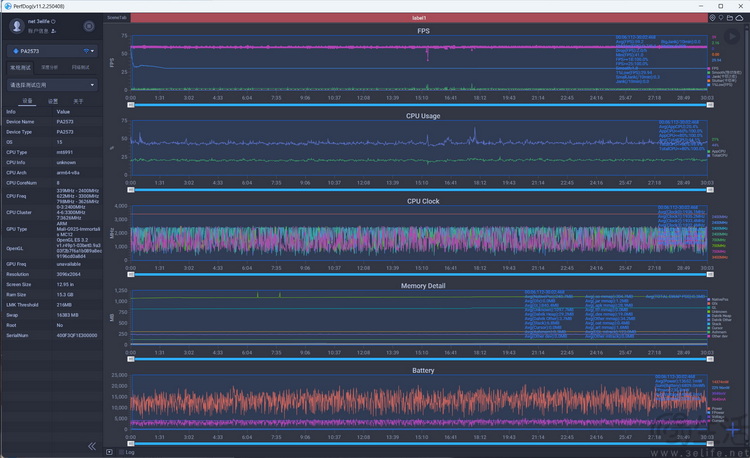
Task: Open the select test application dropdown
Action: point(52,85)
